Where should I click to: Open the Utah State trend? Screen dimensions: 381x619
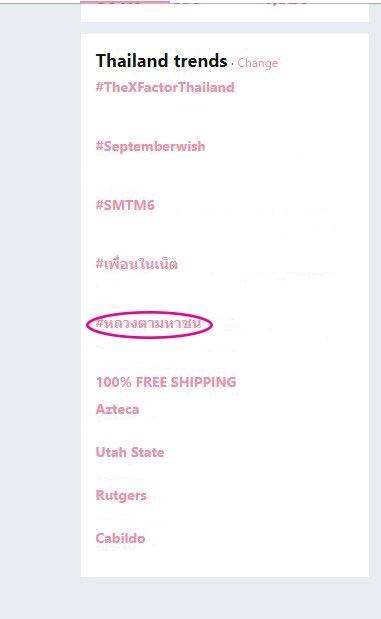[x=130, y=452]
